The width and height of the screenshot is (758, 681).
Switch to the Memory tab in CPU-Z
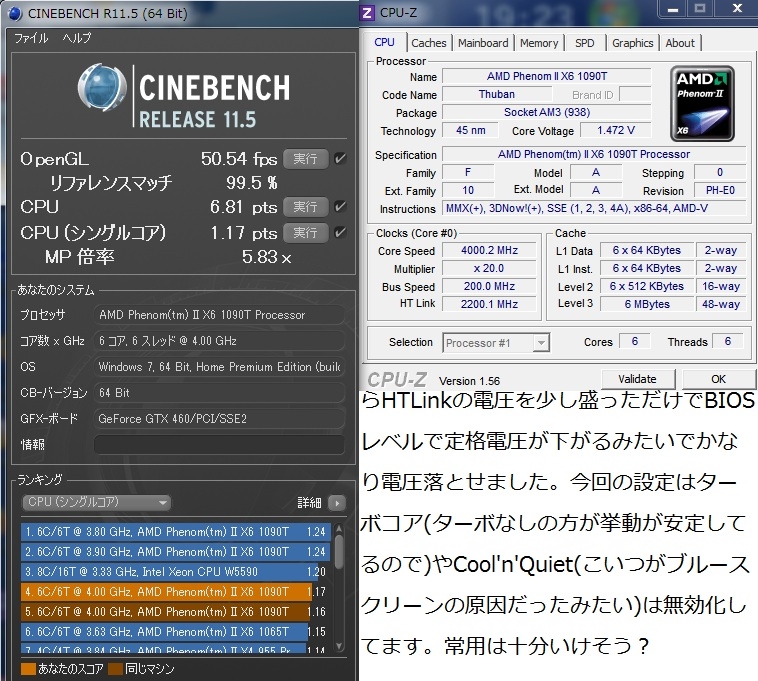pos(539,43)
